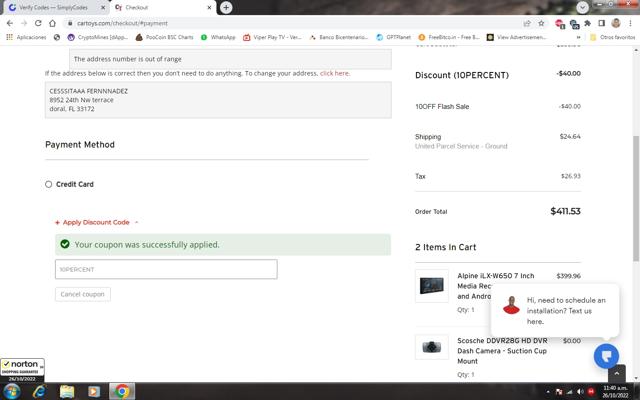Click the Discount (10PERCENT) label
This screenshot has width=640, height=400.
click(462, 75)
